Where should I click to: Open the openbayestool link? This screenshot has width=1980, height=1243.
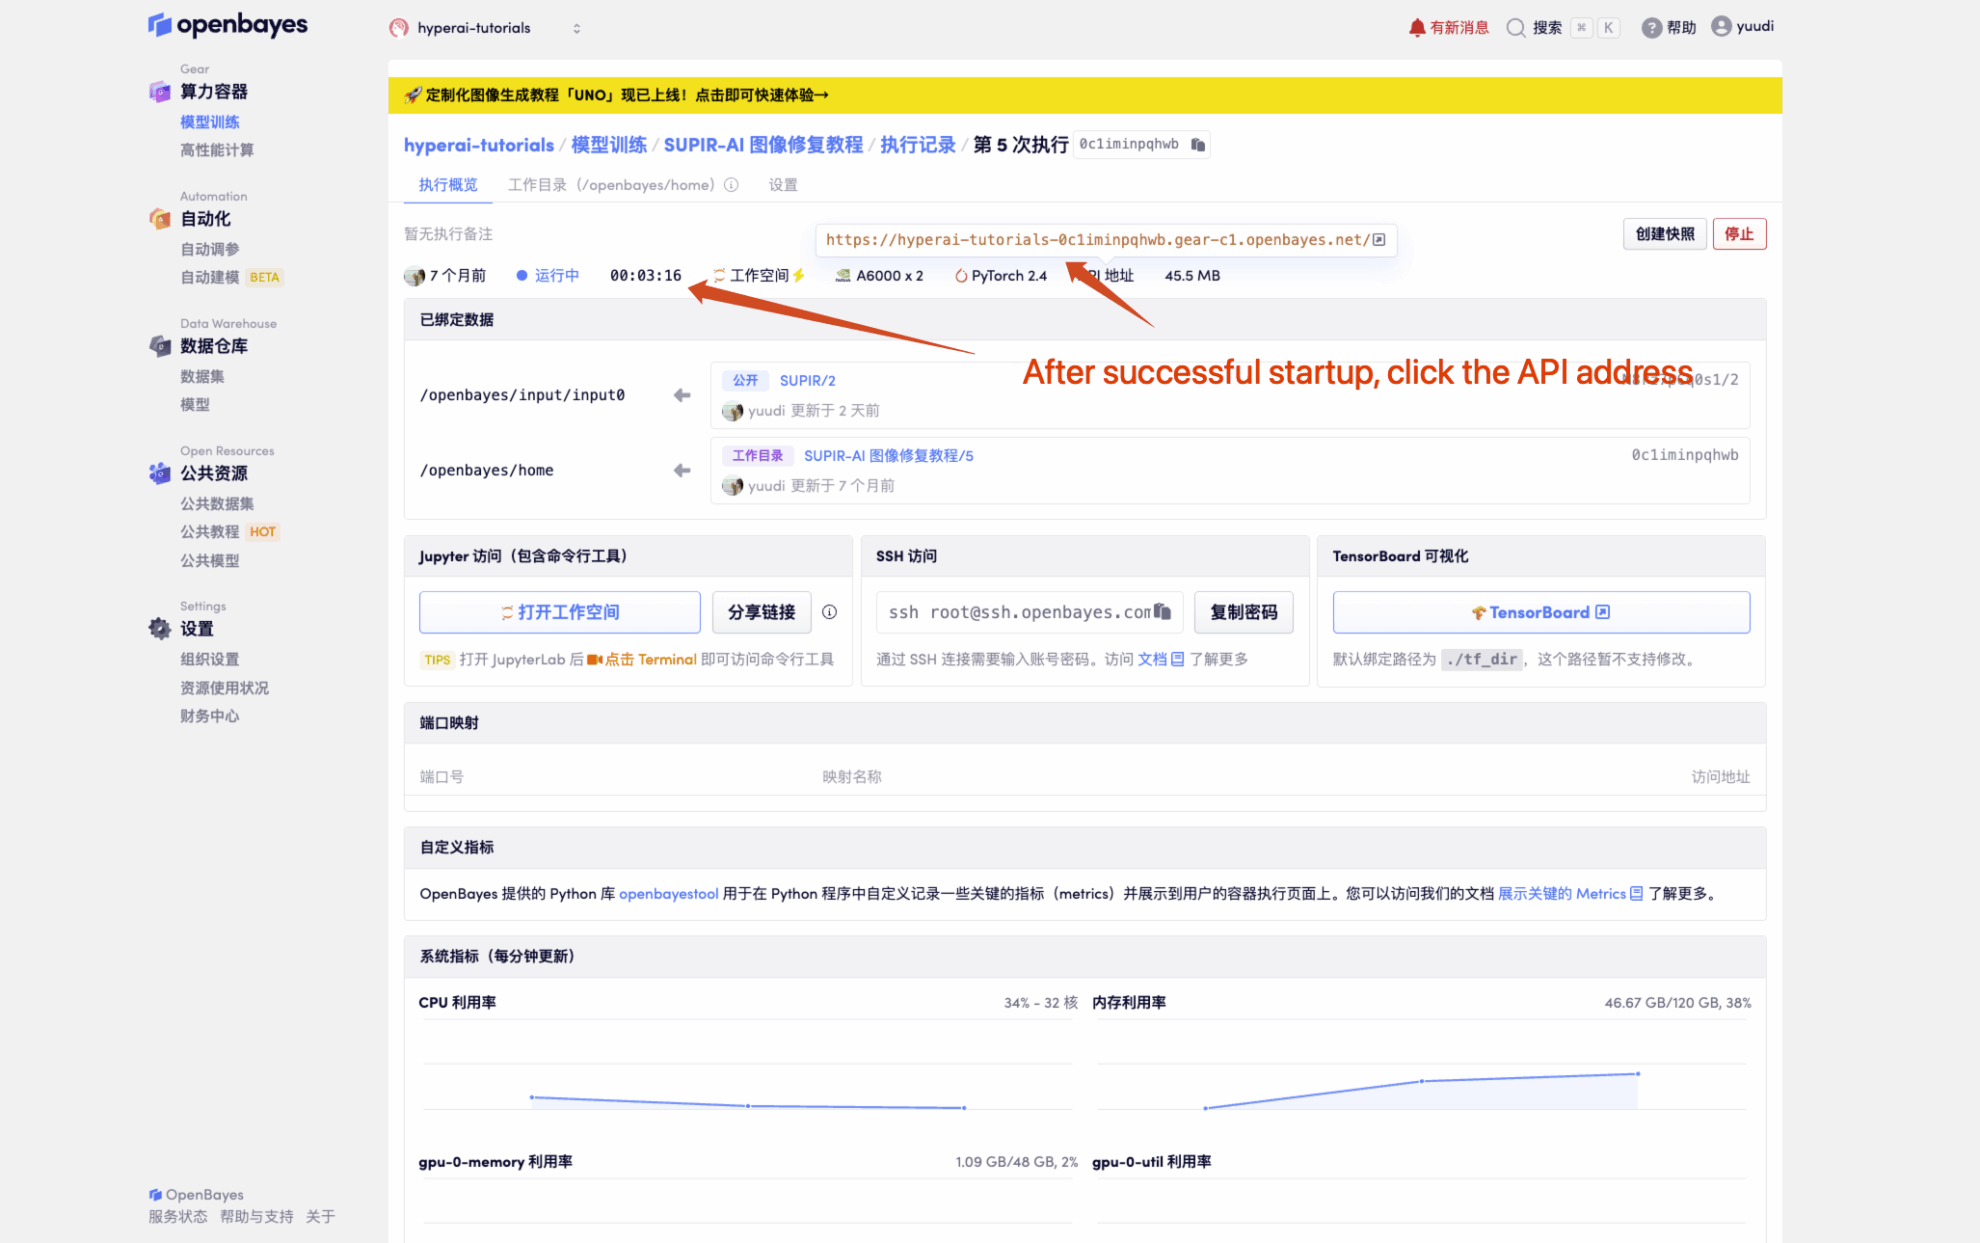[x=668, y=894]
